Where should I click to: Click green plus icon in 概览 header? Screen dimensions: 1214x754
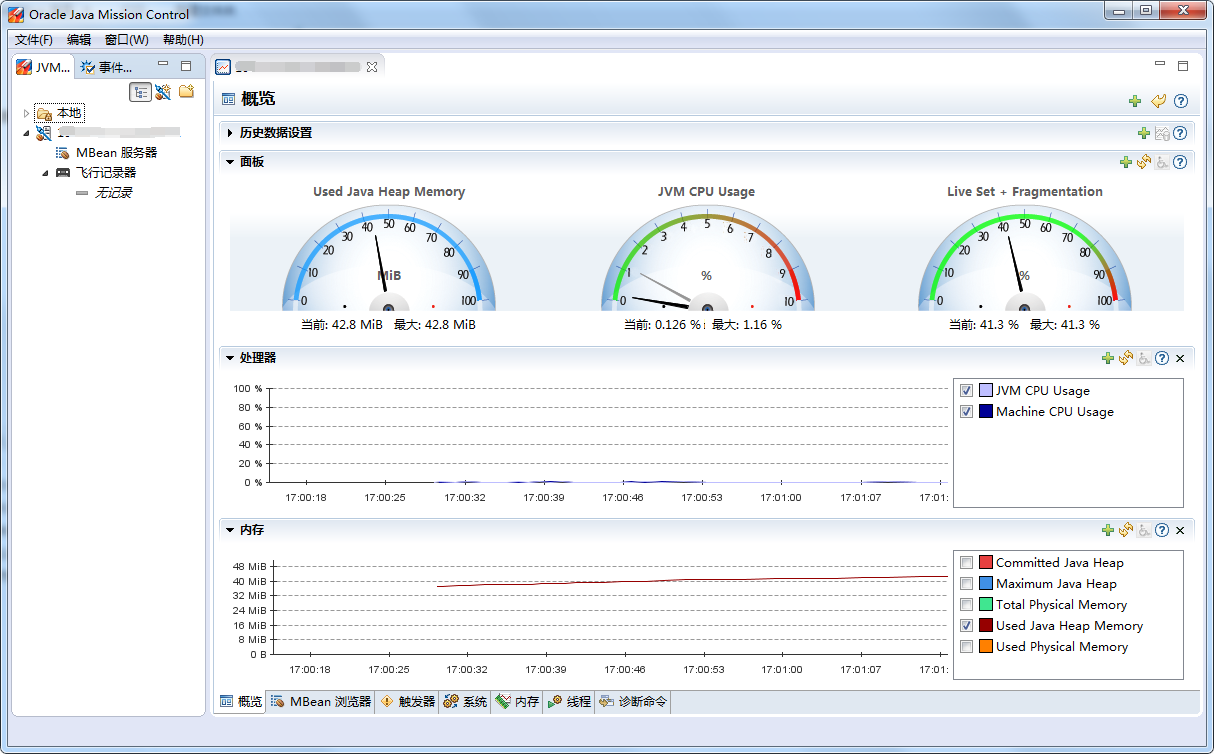tap(1135, 101)
